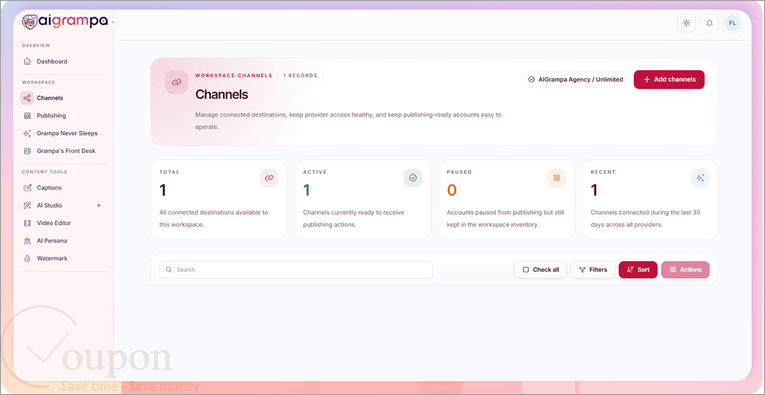Viewport: 765px width, 395px height.
Task: Click the sparkle icon on Recent card
Action: click(x=700, y=178)
